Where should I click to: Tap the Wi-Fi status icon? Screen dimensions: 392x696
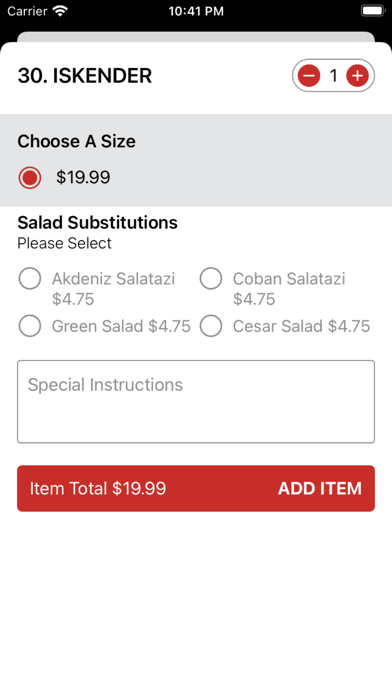(x=59, y=11)
